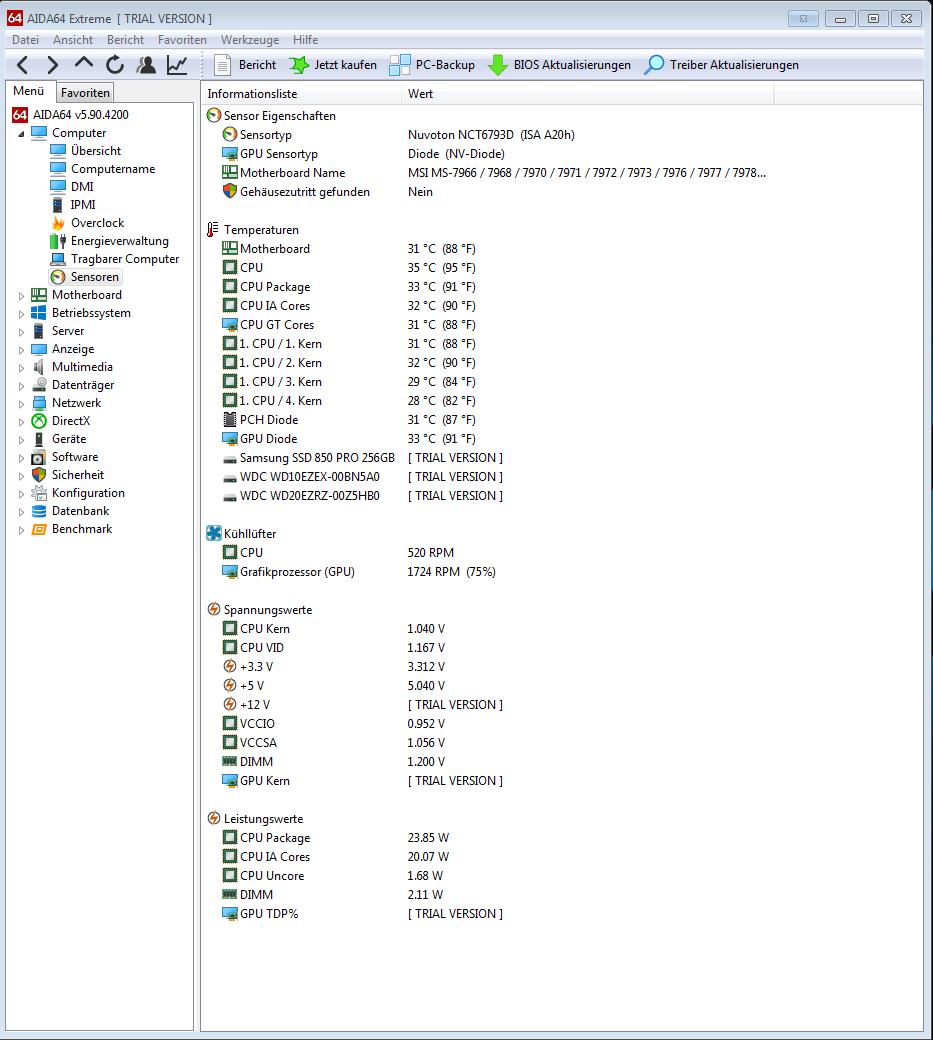Click the Temperaturen thermometer icon
Image resolution: width=933 pixels, height=1040 pixels.
(x=213, y=229)
